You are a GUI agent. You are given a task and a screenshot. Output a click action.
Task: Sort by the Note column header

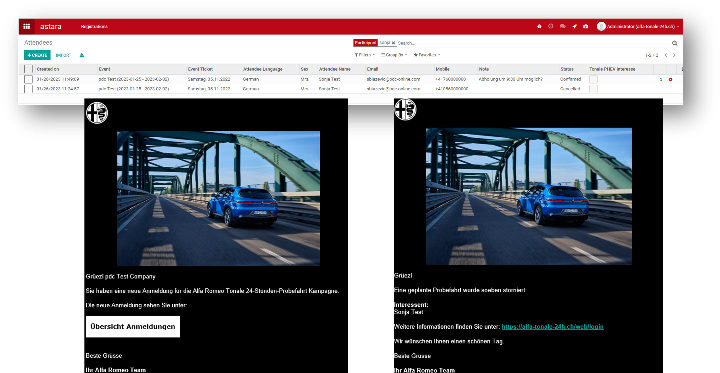click(x=484, y=69)
